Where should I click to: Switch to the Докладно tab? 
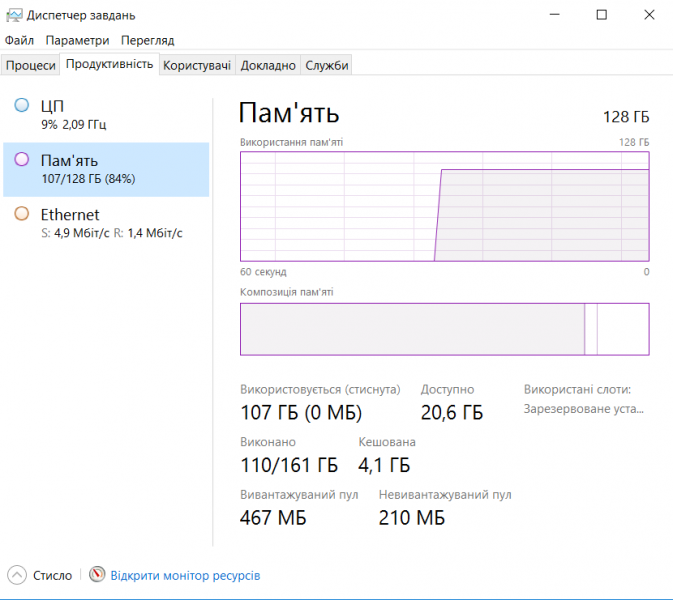point(268,65)
